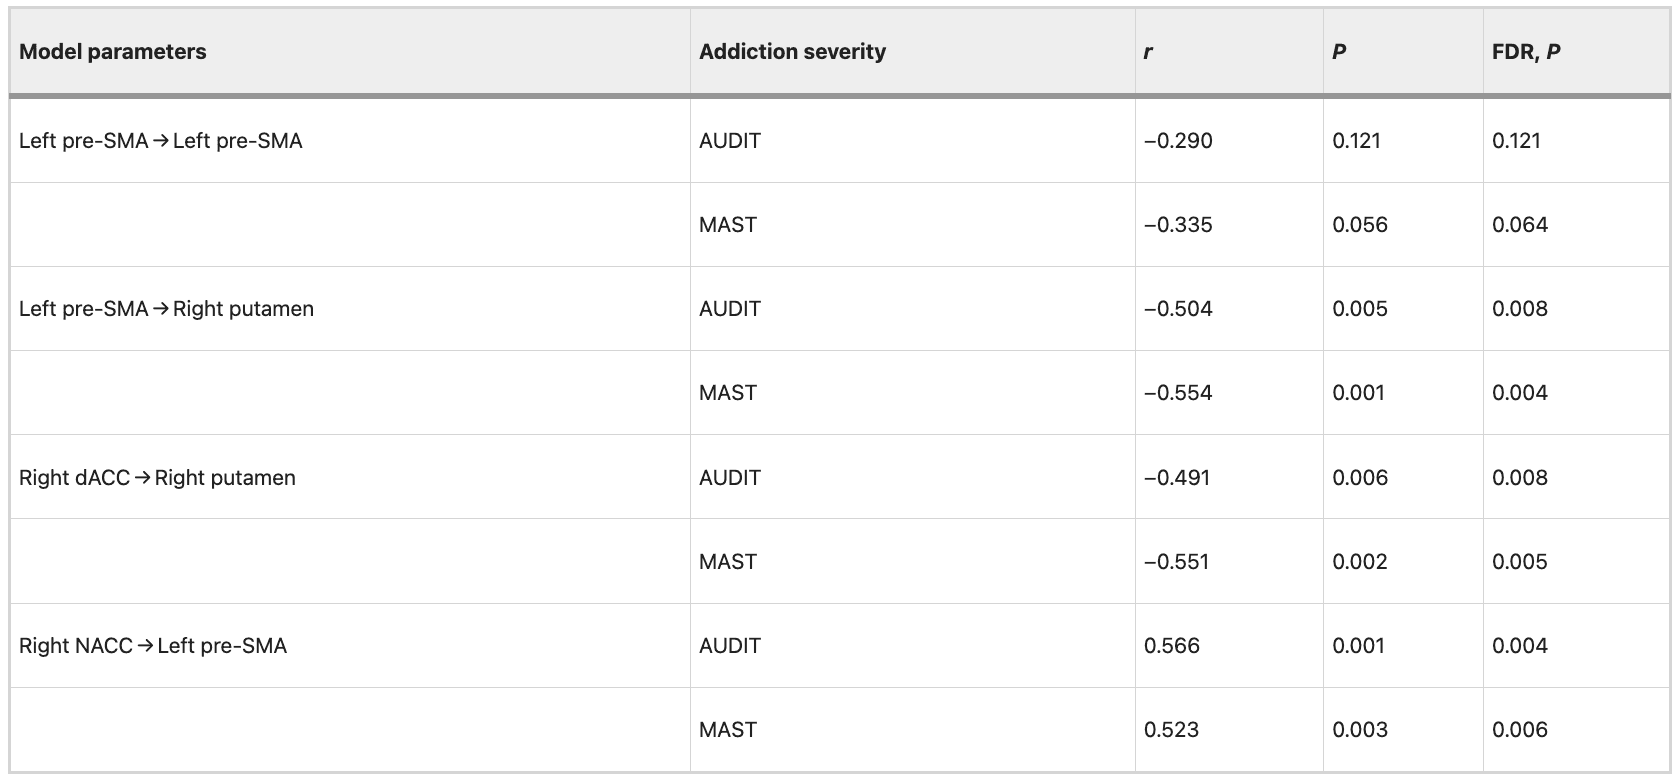The height and width of the screenshot is (782, 1678).
Task: Click the r value −0.290
Action: pyautogui.click(x=1178, y=141)
